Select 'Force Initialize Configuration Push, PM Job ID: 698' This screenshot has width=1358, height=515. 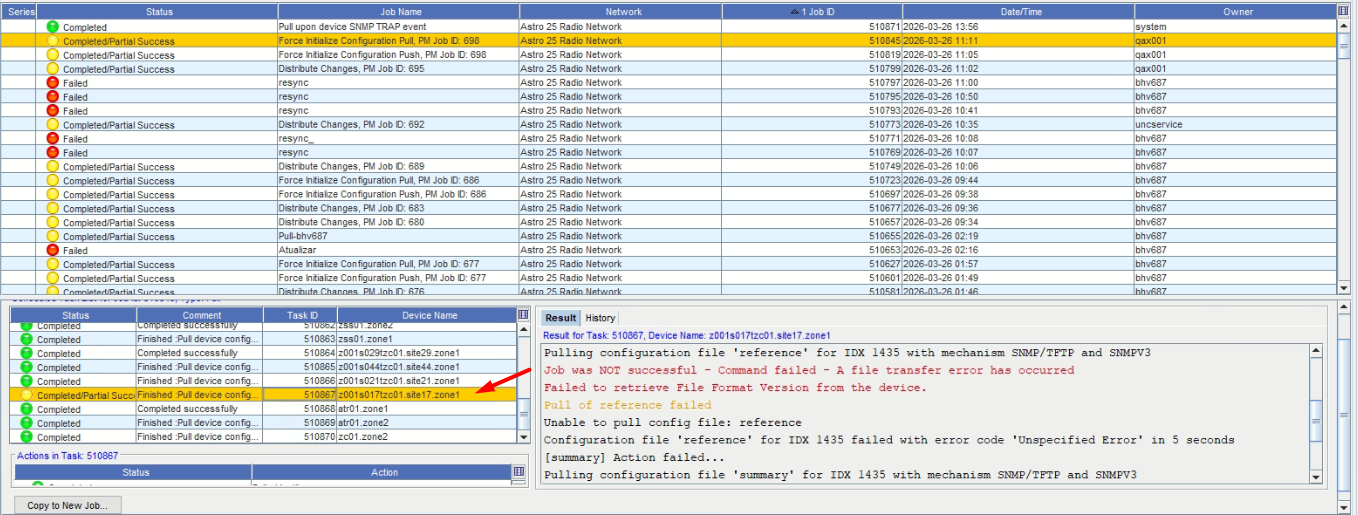[398, 55]
